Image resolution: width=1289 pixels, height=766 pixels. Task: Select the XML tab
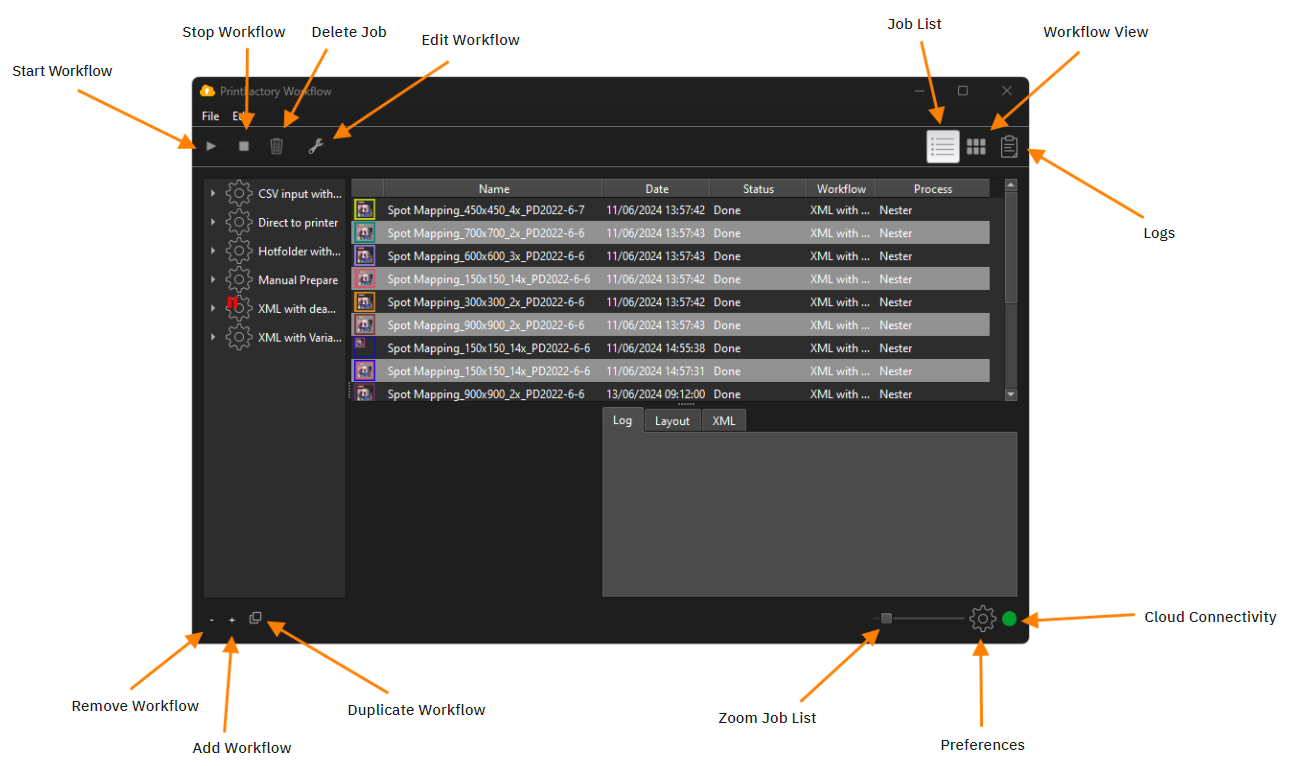point(724,421)
